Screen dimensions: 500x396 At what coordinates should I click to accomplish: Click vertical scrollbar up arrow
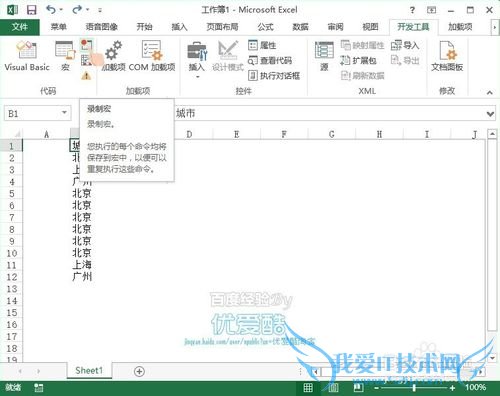493,134
